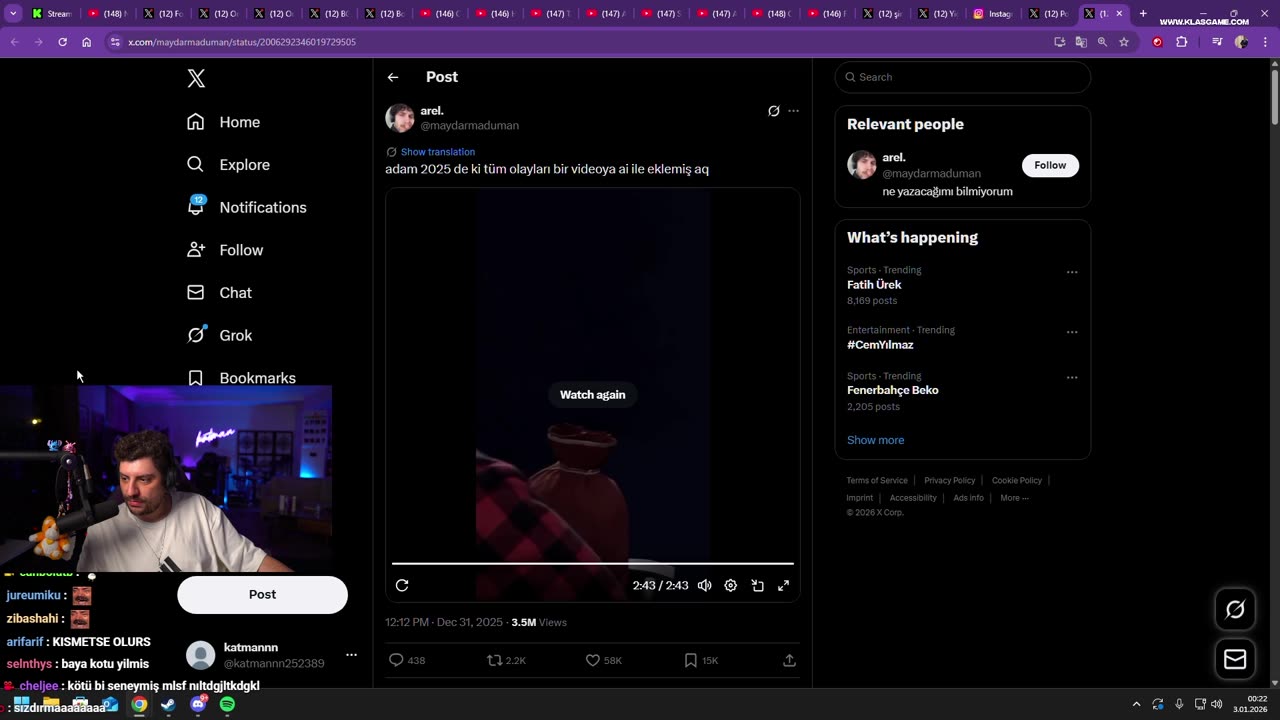Click Show translation link
Viewport: 1280px width, 720px height.
click(437, 152)
